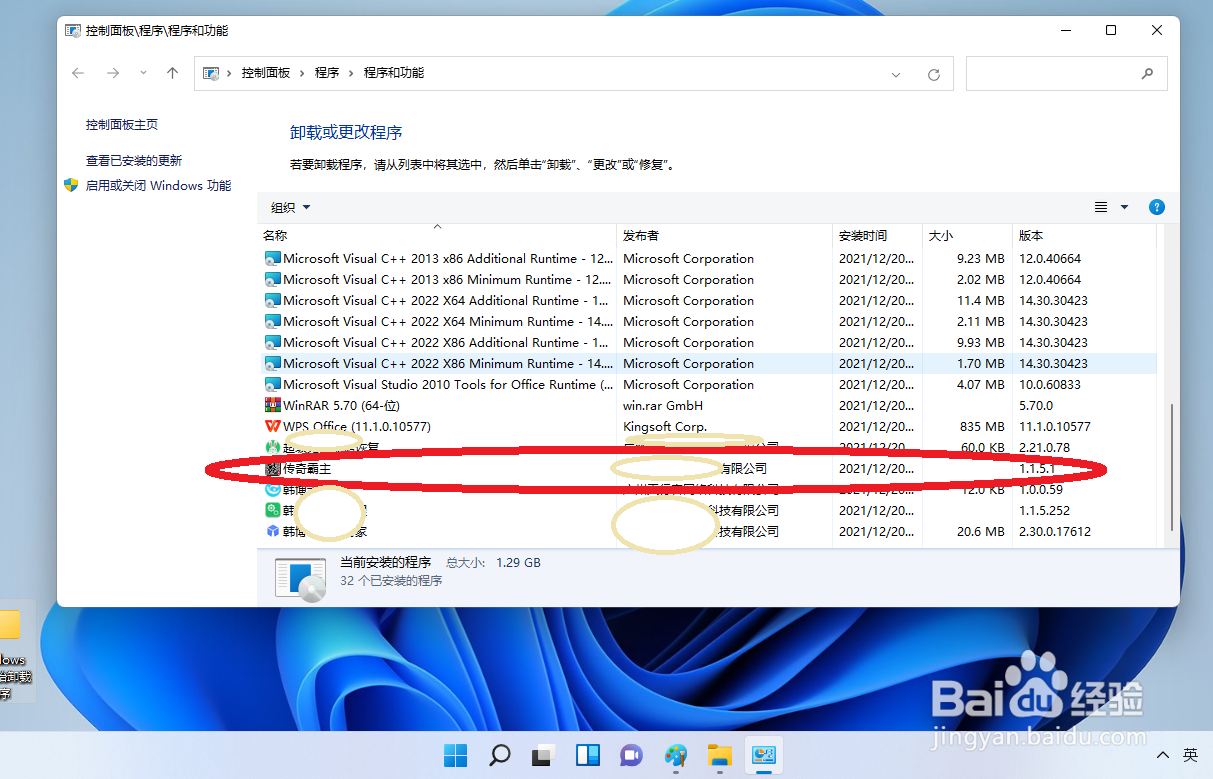Viewport: 1213px width, 779px height.
Task: Open 启用或关闭 Windows 功能 link
Action: point(158,186)
